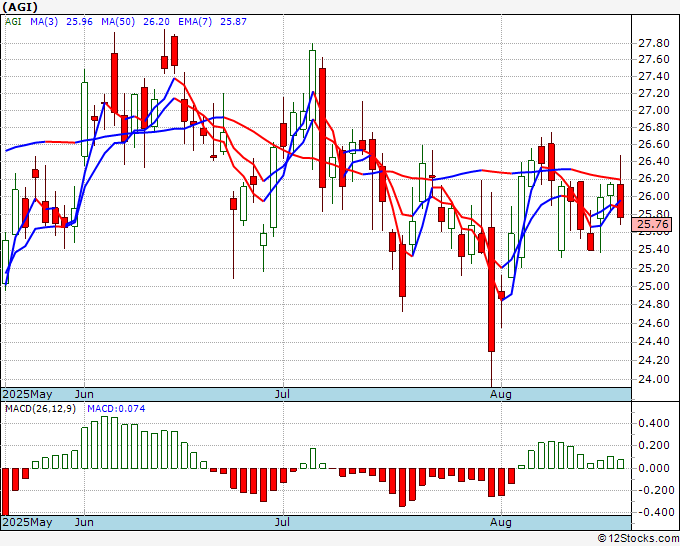
Task: Click 2025May on the price chart axis
Action: (x=27, y=394)
